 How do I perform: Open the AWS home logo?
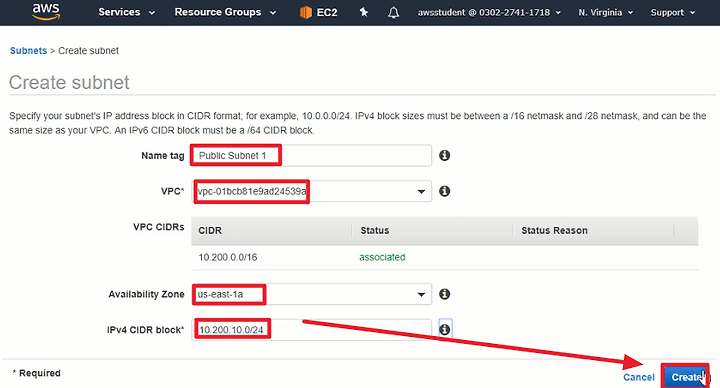tap(46, 11)
